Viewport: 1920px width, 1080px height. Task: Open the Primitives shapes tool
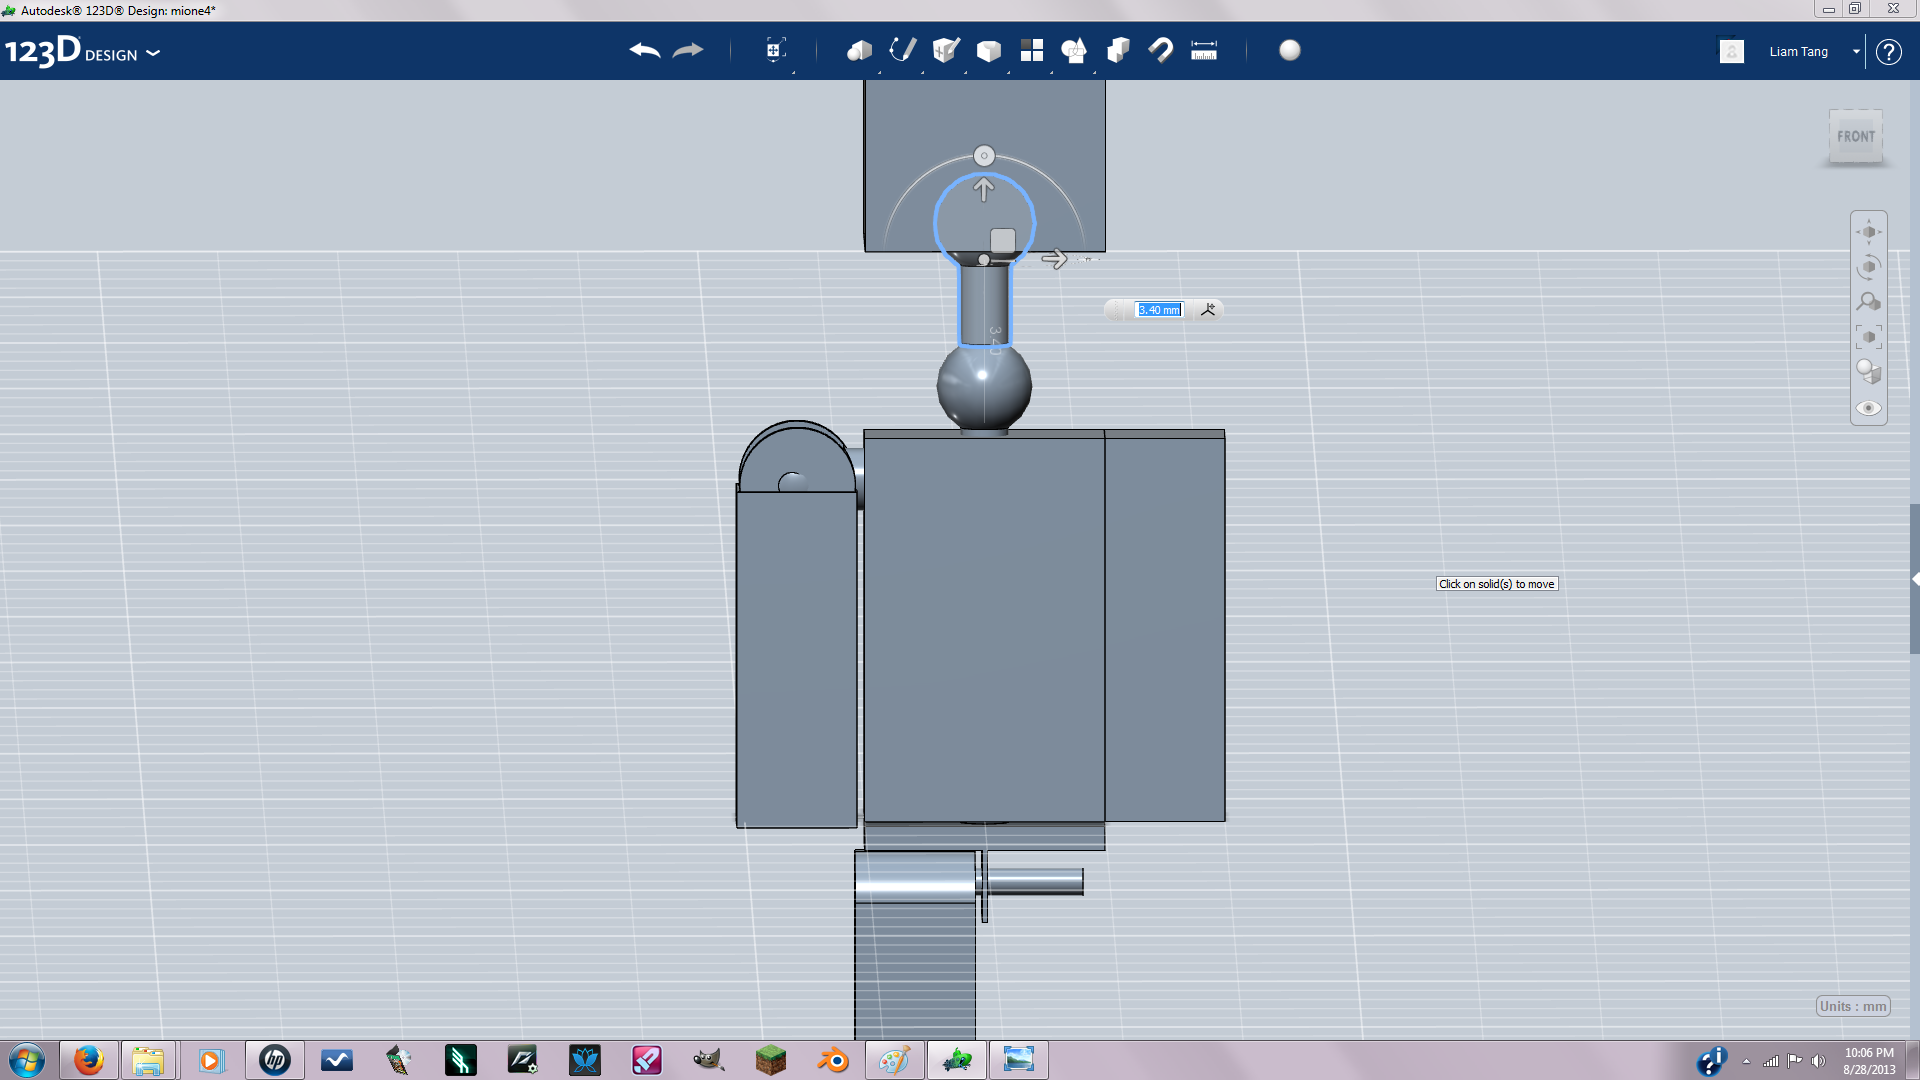click(859, 50)
